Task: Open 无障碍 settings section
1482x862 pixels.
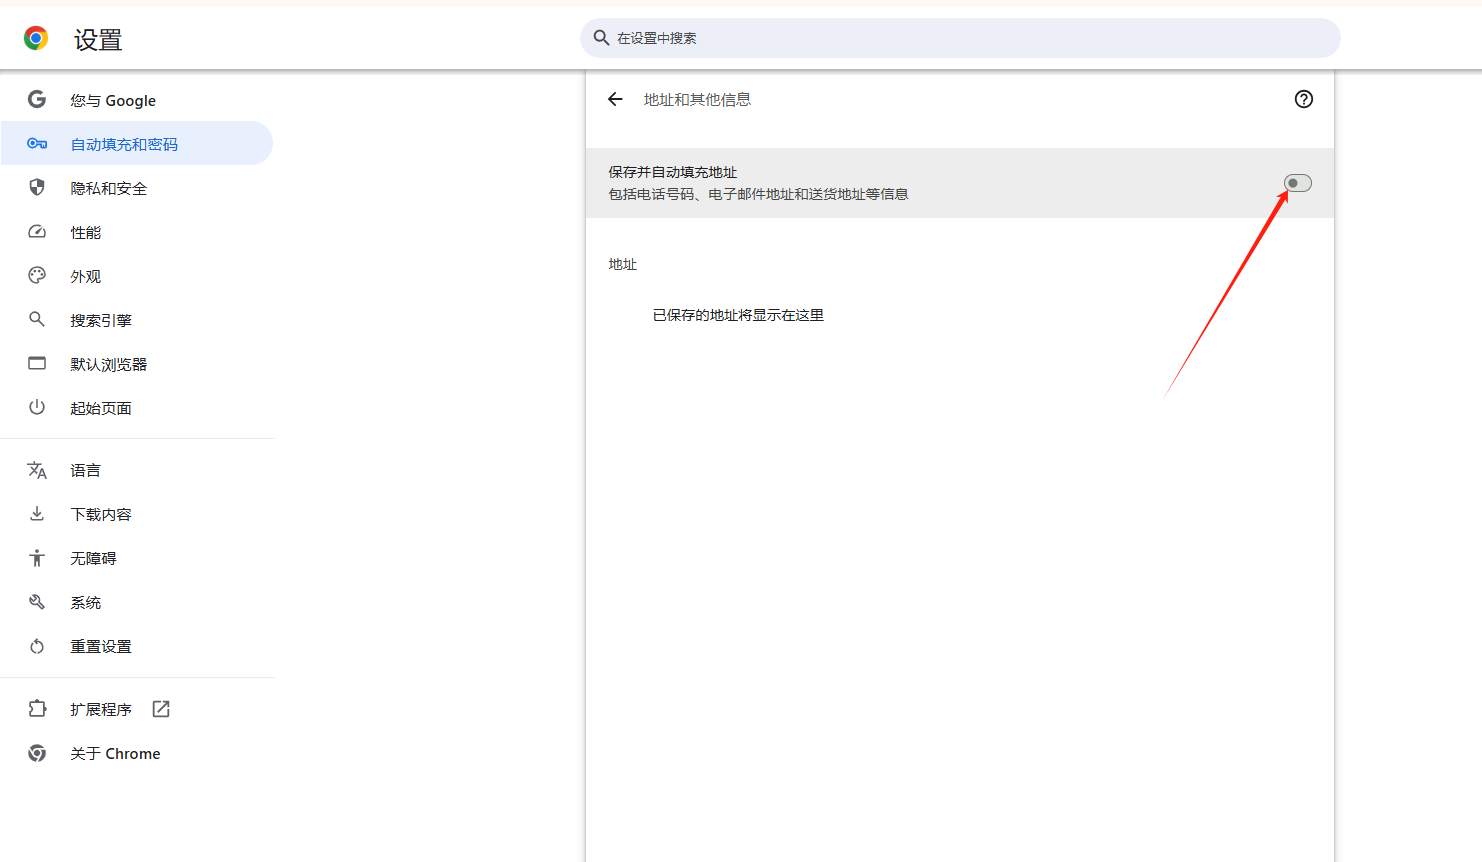Action: pos(137,558)
